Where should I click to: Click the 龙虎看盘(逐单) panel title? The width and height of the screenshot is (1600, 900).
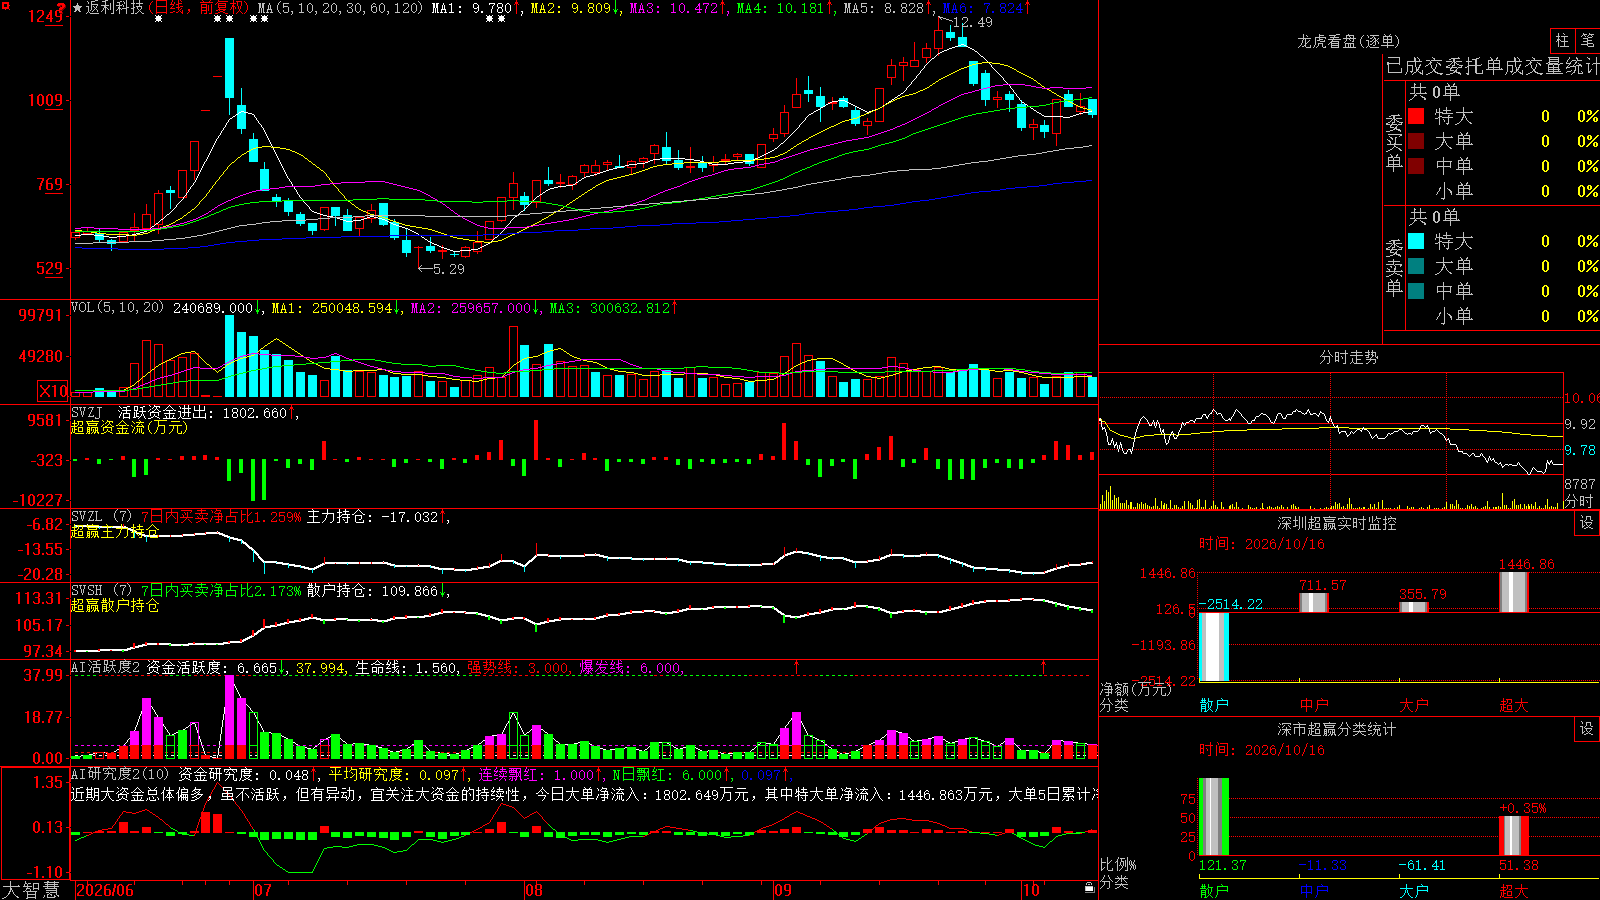pos(1348,41)
